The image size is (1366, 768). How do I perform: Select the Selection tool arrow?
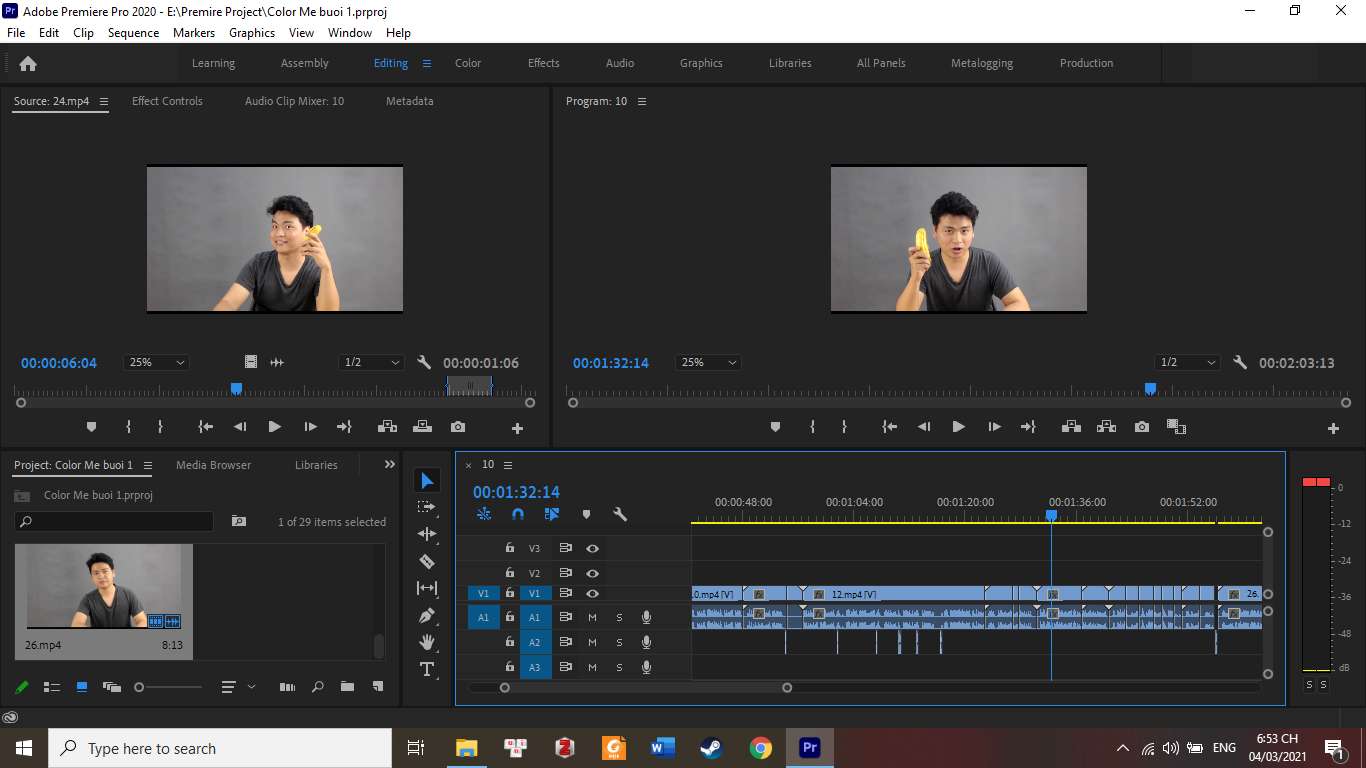point(427,481)
